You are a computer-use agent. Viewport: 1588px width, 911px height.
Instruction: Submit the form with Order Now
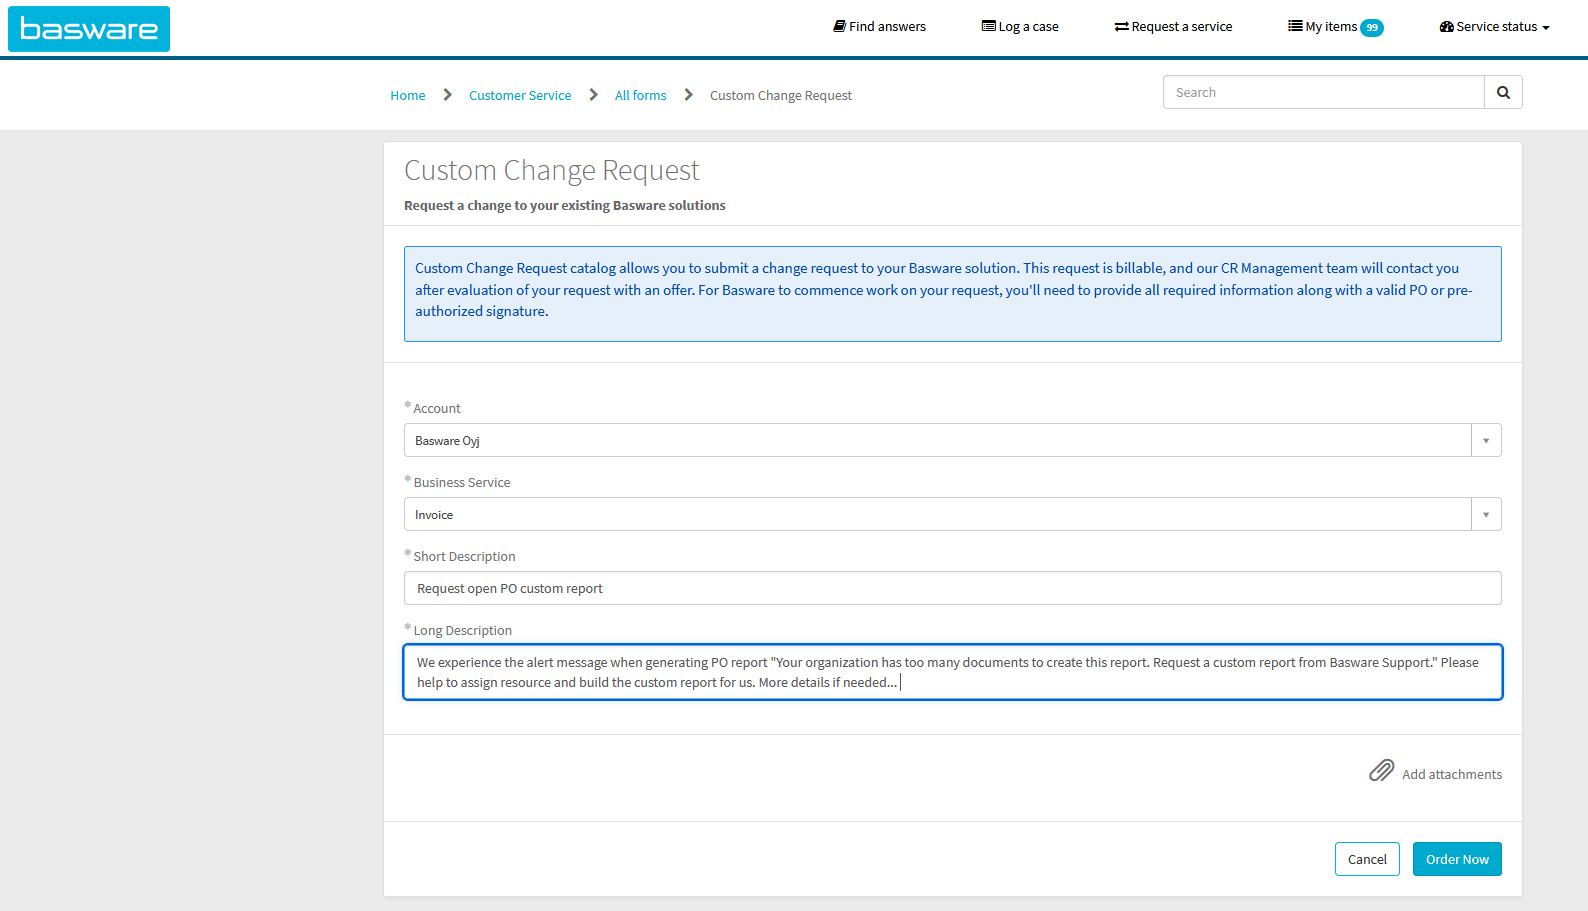pos(1457,859)
